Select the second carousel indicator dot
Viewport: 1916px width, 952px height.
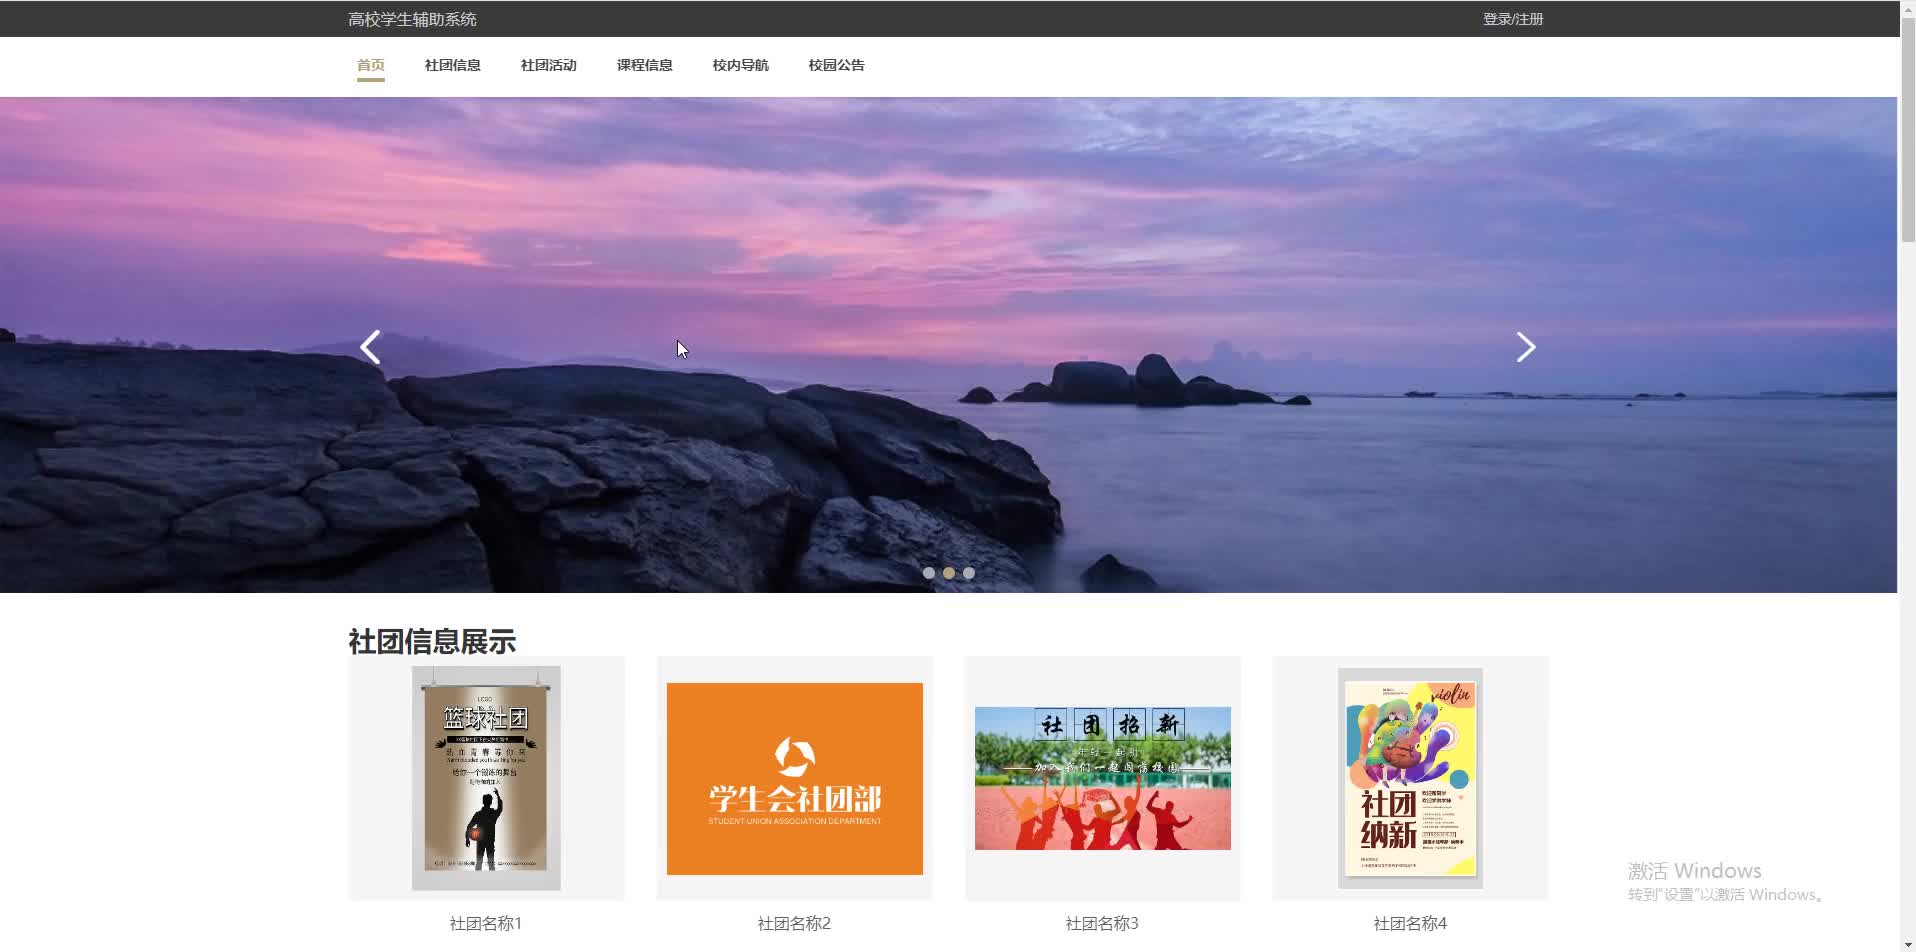(x=949, y=573)
